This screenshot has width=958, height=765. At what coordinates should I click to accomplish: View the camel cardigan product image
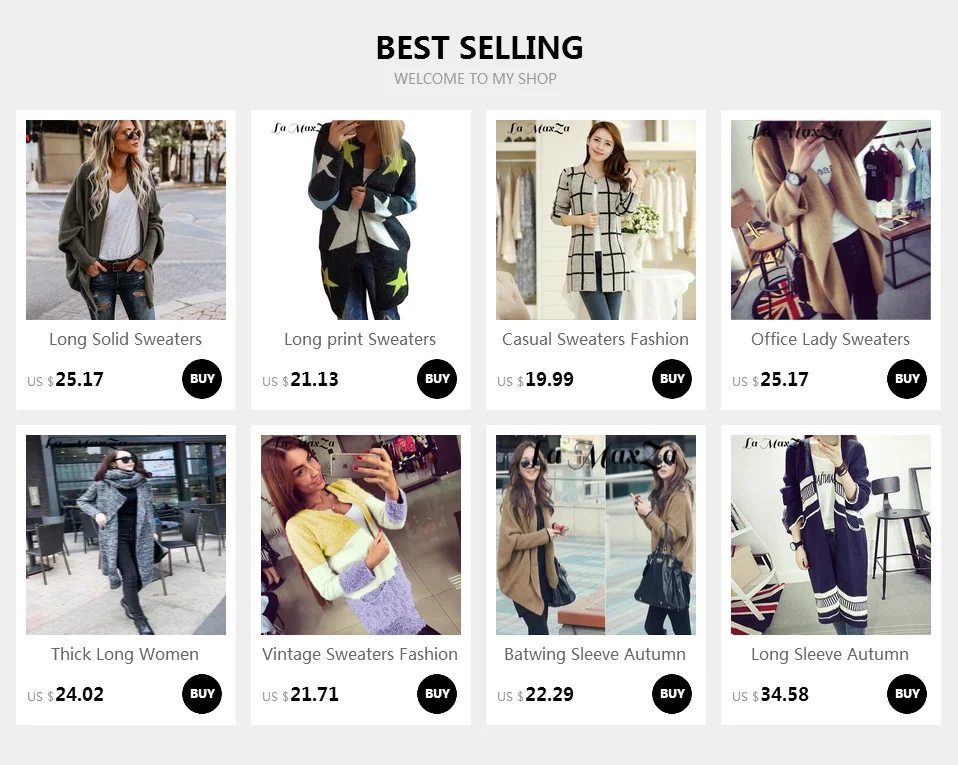[831, 219]
